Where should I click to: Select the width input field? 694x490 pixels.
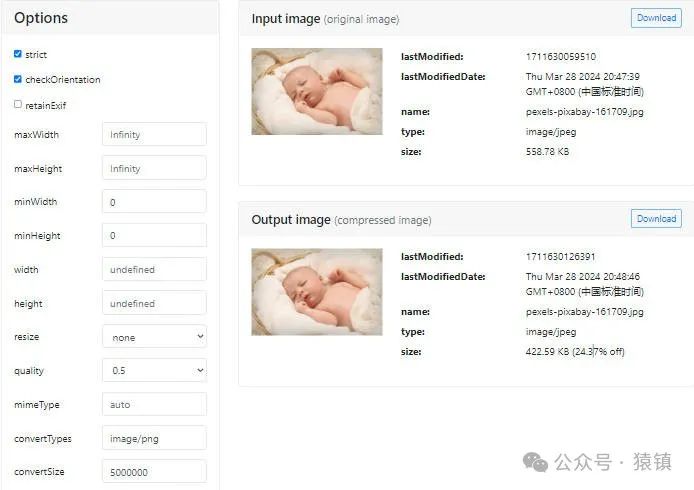[154, 269]
